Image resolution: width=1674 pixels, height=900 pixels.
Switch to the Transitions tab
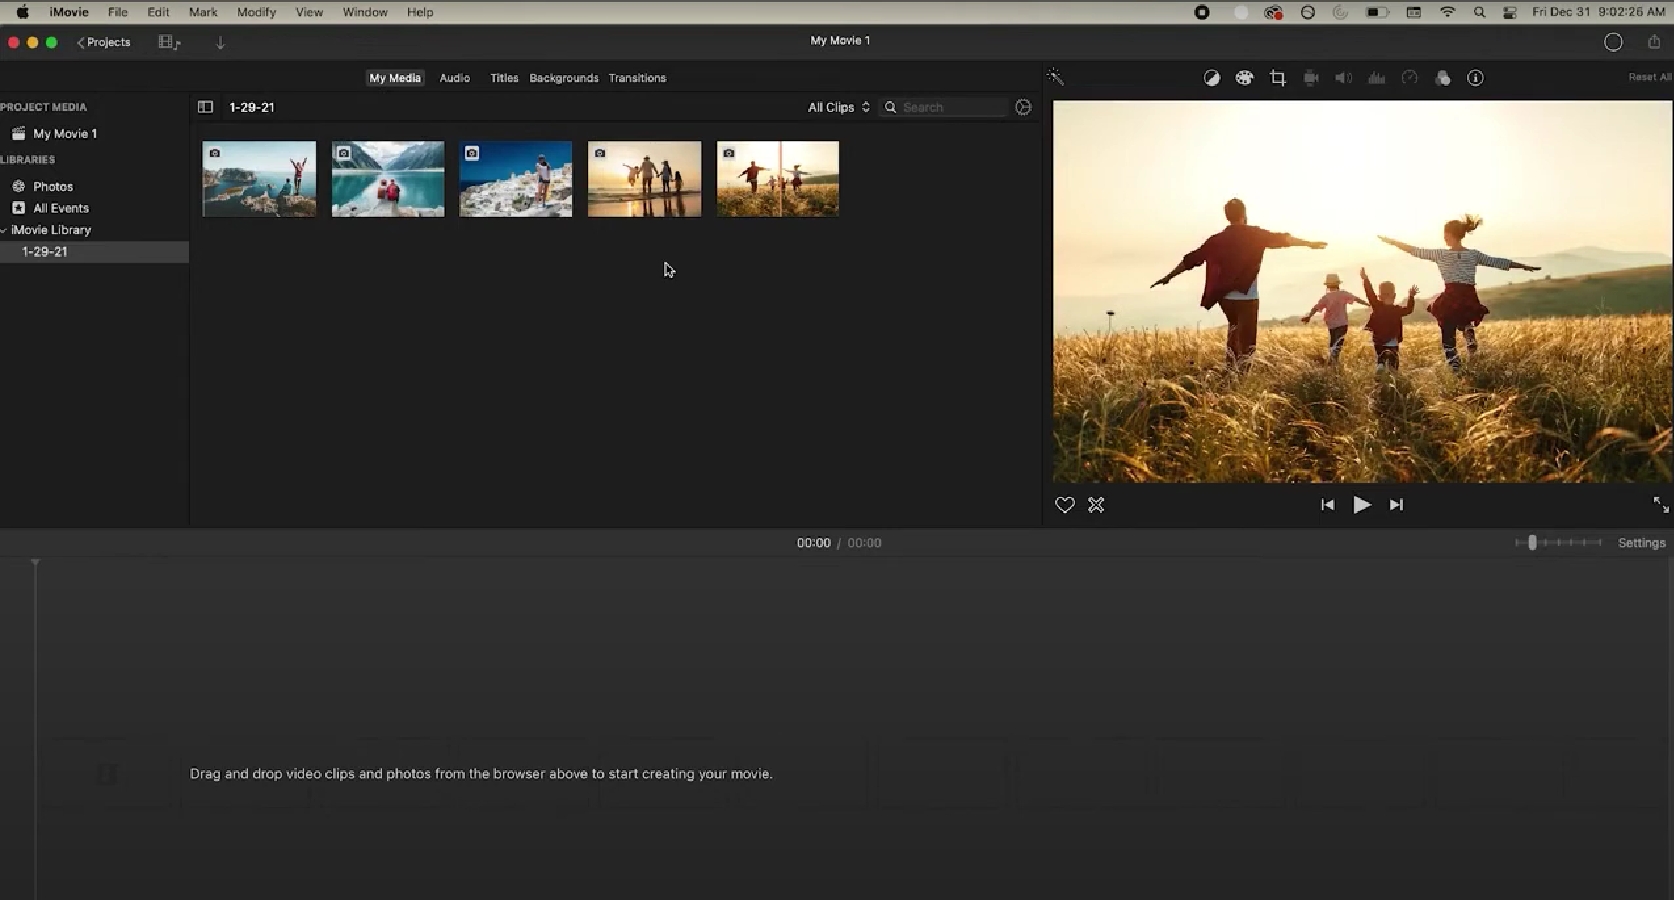coord(637,78)
